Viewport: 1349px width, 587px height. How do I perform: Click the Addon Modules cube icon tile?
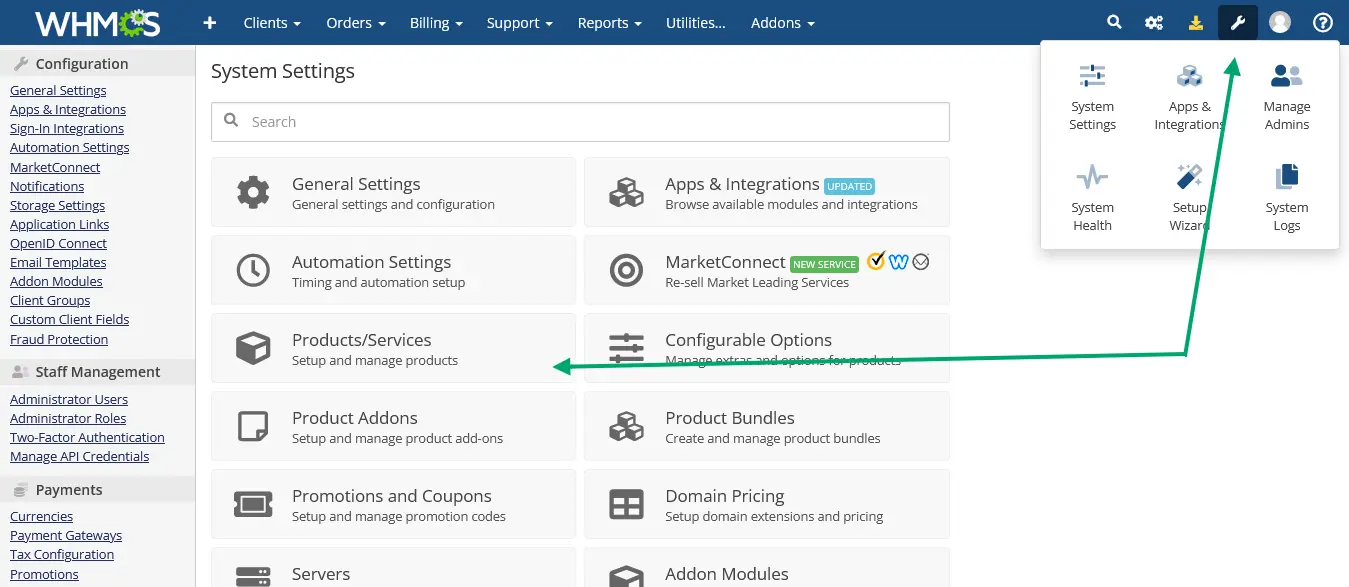point(626,577)
